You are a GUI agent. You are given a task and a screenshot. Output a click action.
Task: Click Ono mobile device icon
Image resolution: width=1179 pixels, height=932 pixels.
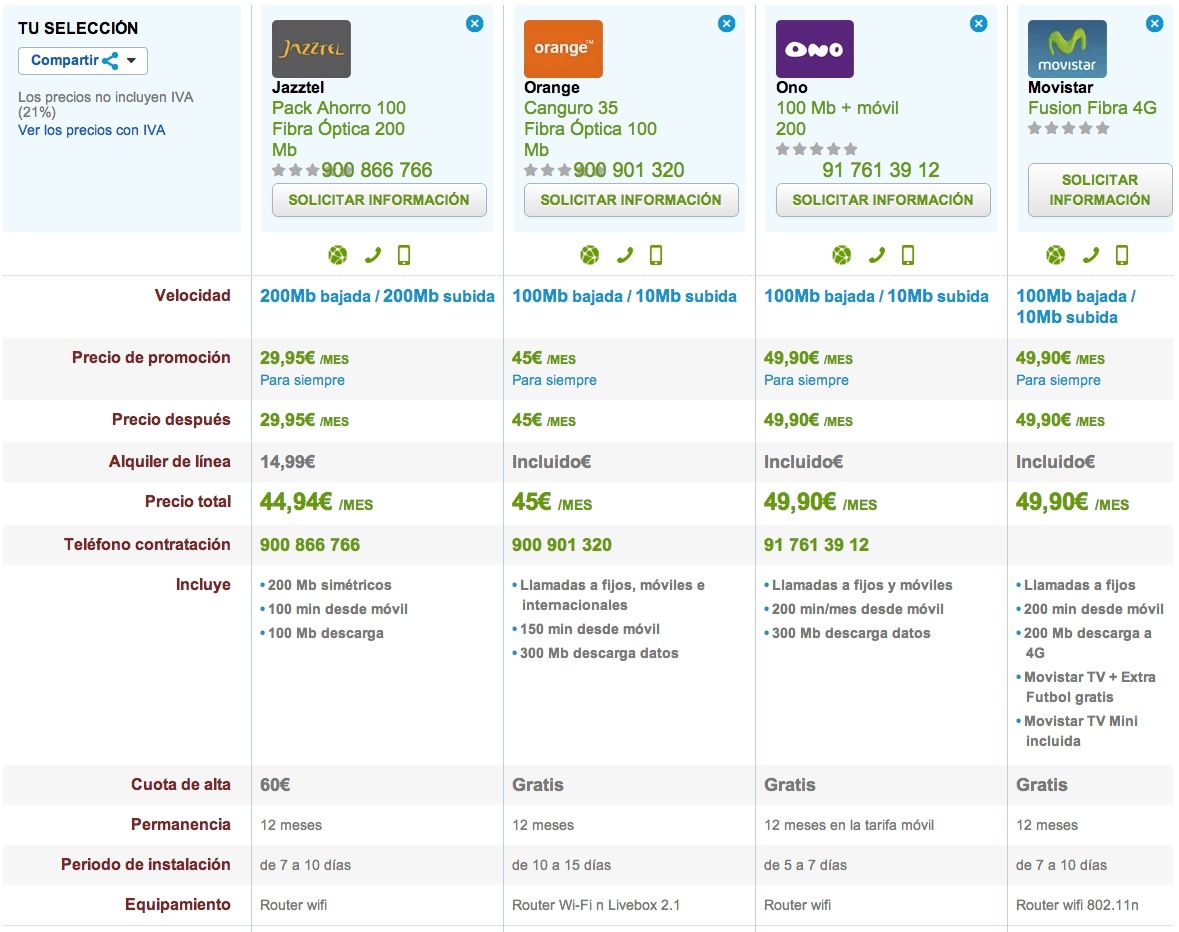(x=908, y=256)
